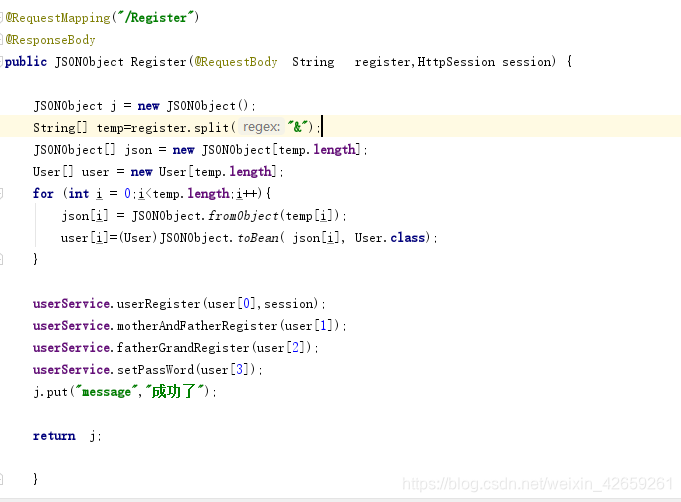Click the int keyword in the for loop

(x=79, y=194)
